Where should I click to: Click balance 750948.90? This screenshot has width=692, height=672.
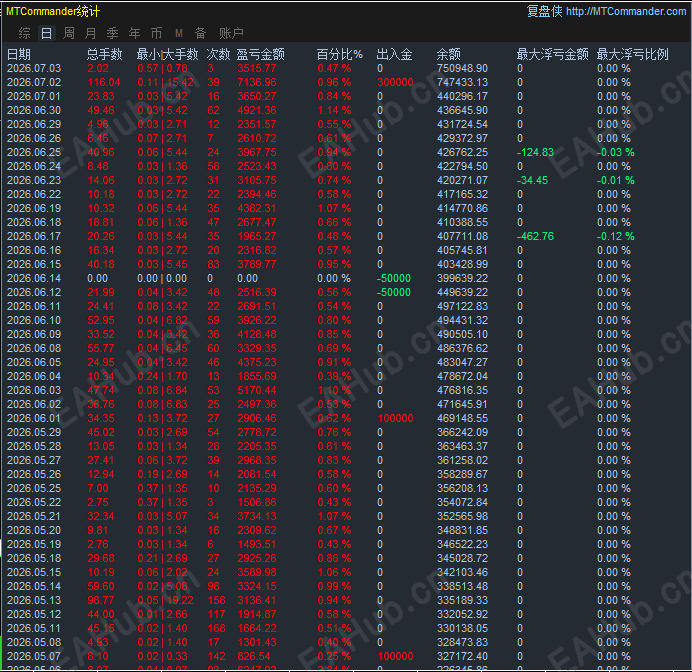tap(463, 68)
